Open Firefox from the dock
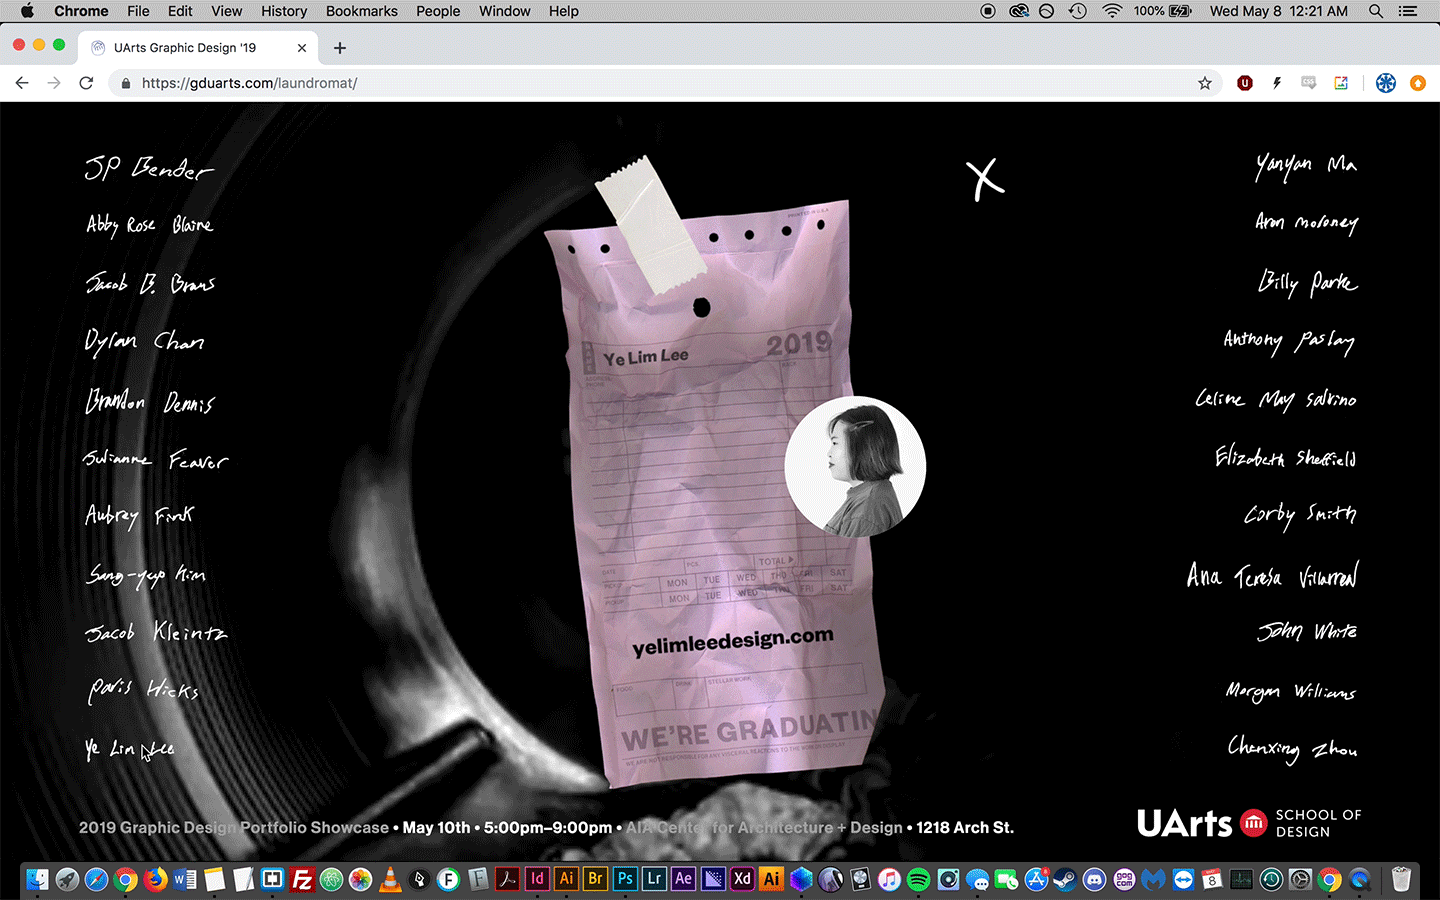This screenshot has width=1440, height=900. tap(155, 879)
